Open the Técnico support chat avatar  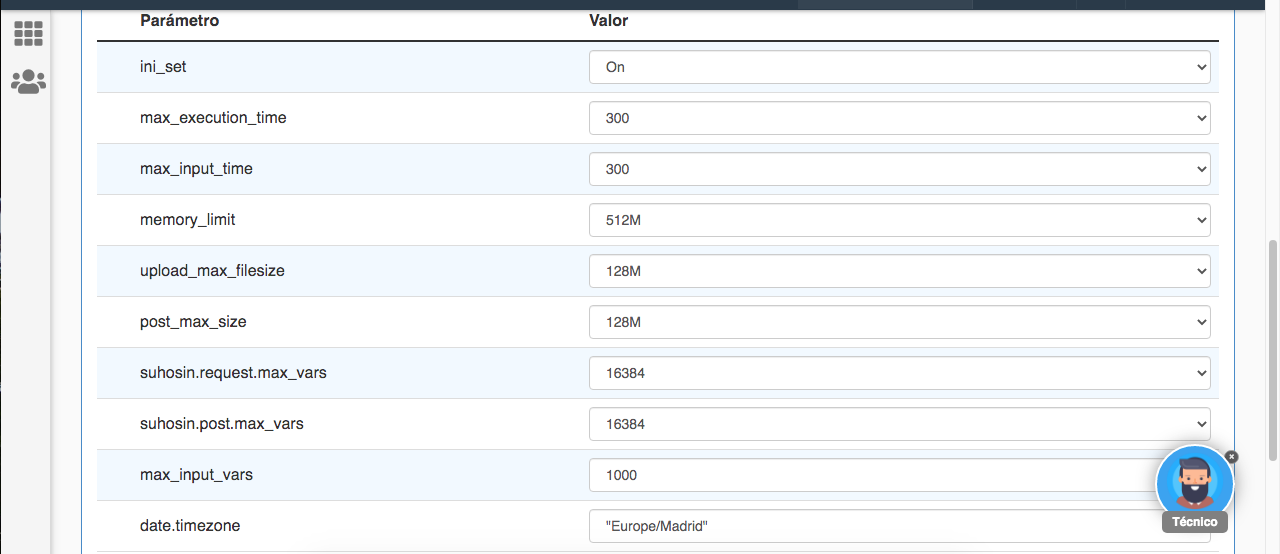tap(1194, 483)
